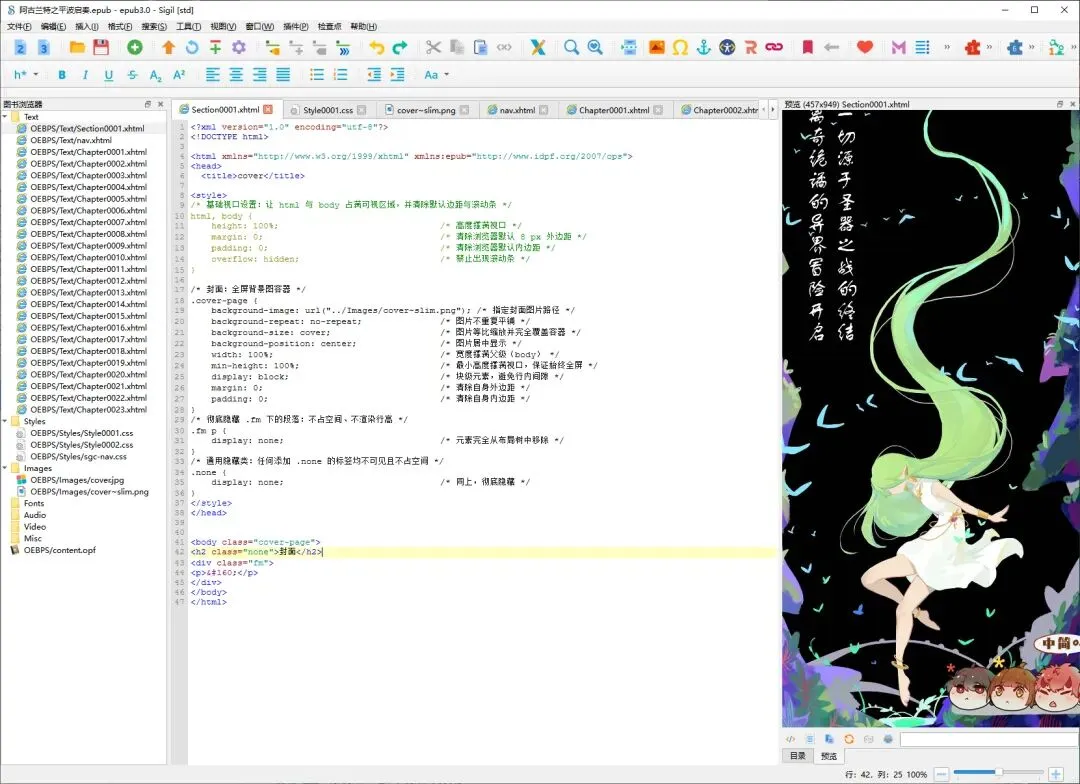The image size is (1080, 784).
Task: Open Find and Replace with the magnifier icon
Action: pos(571,47)
